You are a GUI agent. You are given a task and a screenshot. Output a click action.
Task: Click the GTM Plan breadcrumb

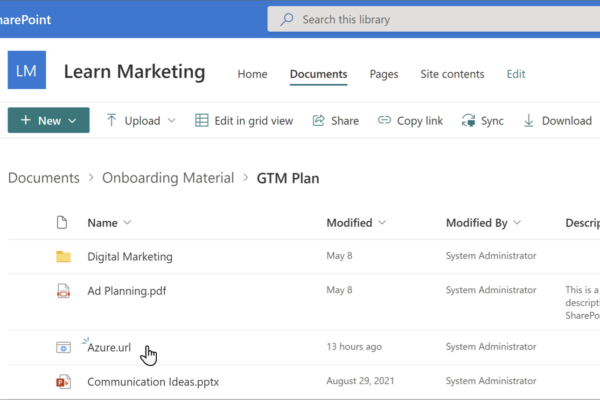288,178
